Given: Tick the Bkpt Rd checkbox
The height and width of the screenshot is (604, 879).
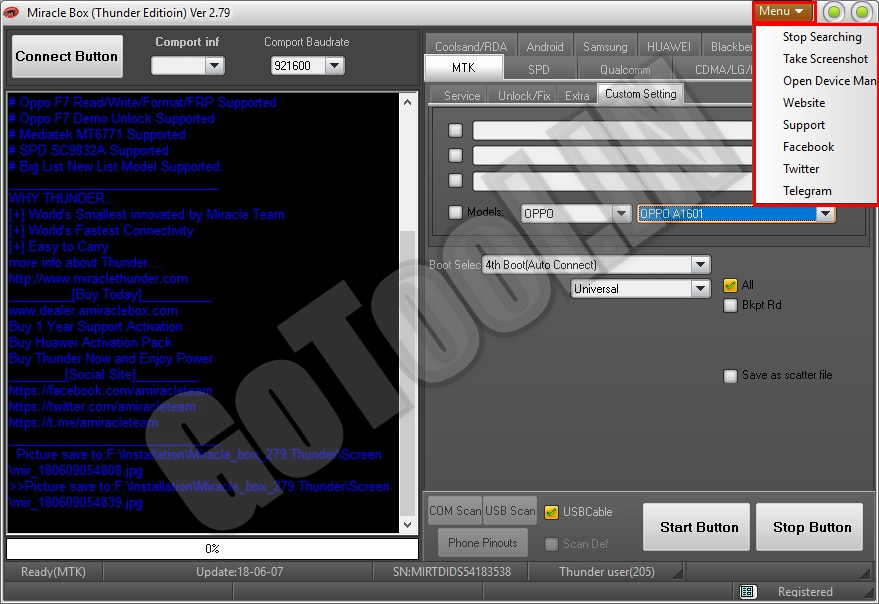Looking at the screenshot, I should point(730,306).
